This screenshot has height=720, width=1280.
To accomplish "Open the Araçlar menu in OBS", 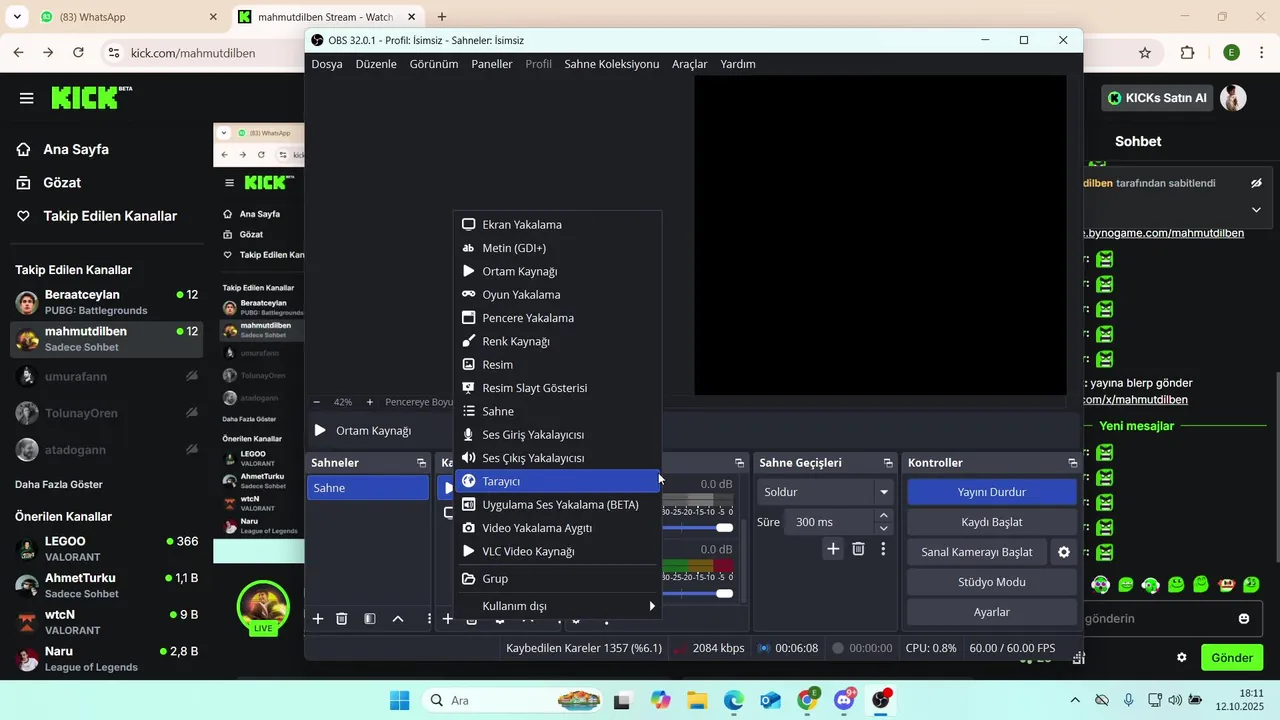I will pos(690,64).
